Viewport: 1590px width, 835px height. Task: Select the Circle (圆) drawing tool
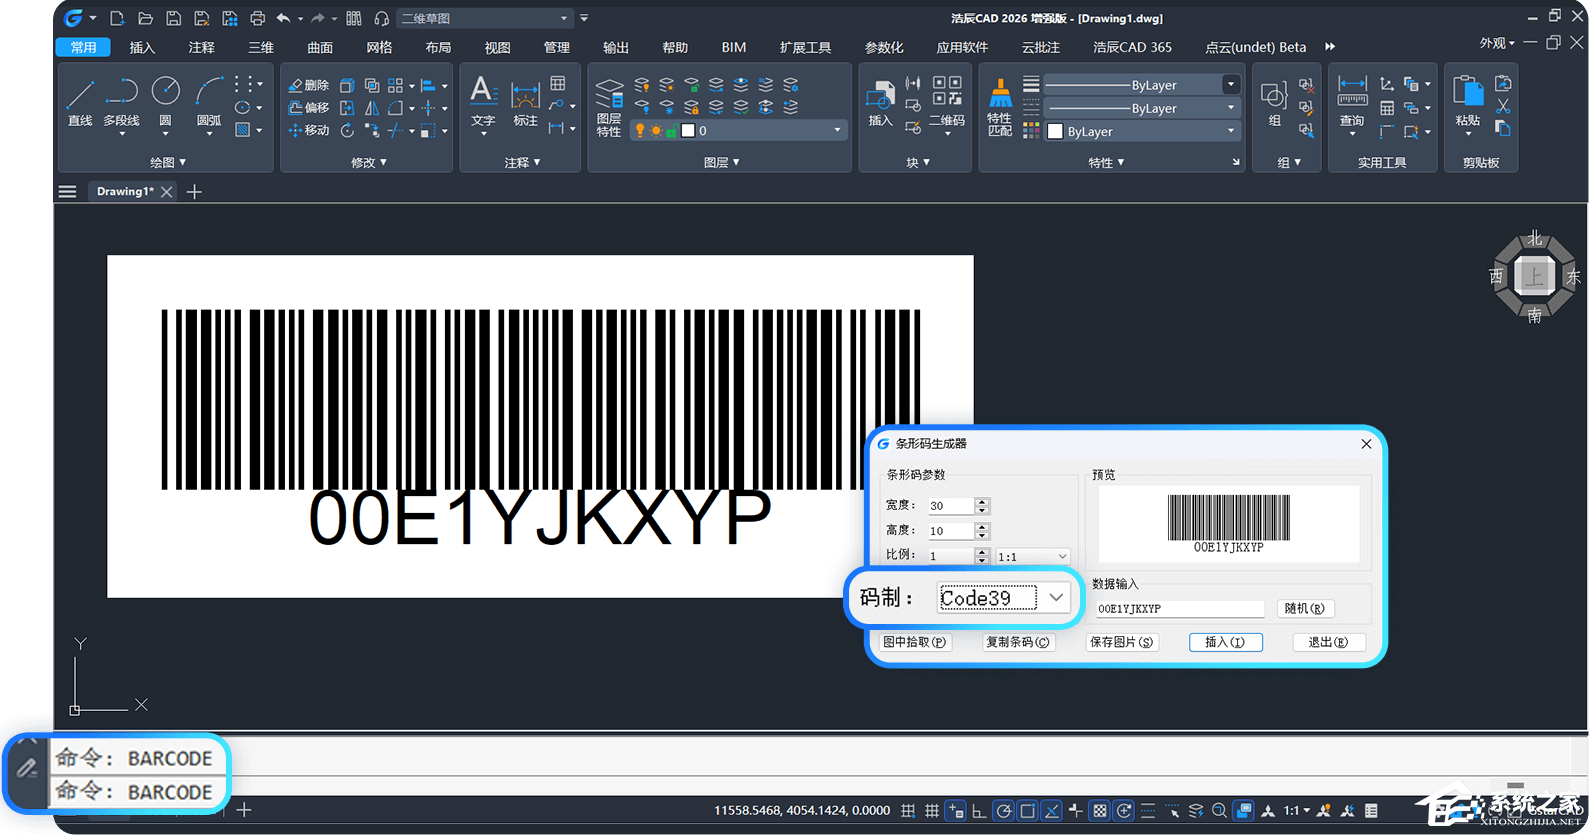(x=165, y=101)
